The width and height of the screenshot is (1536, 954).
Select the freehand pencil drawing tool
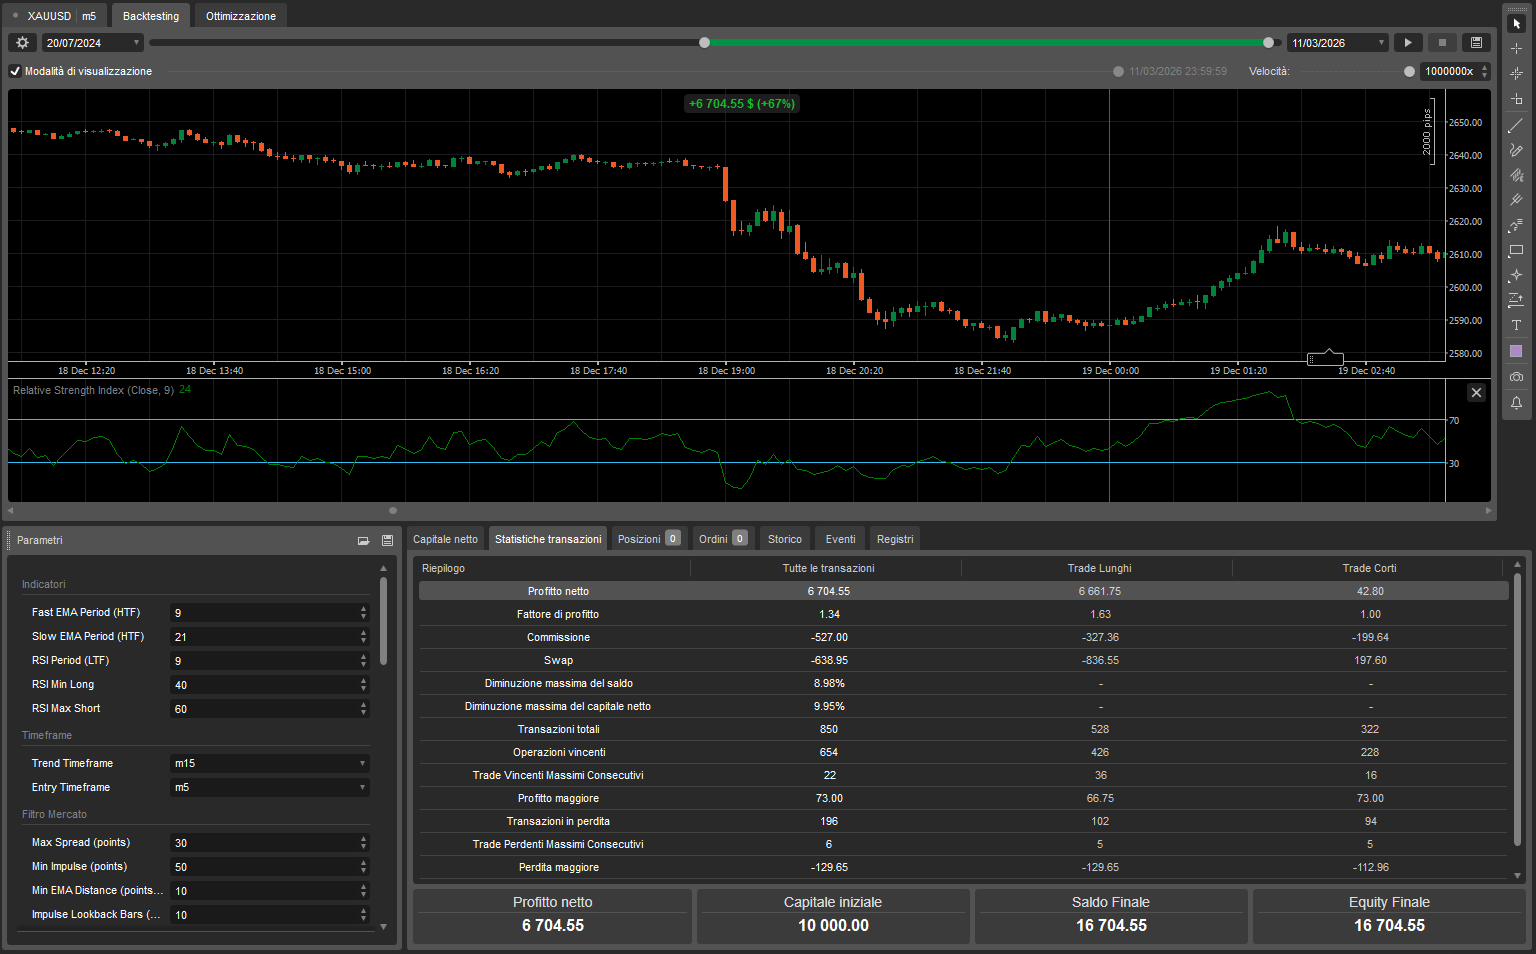coord(1516,149)
